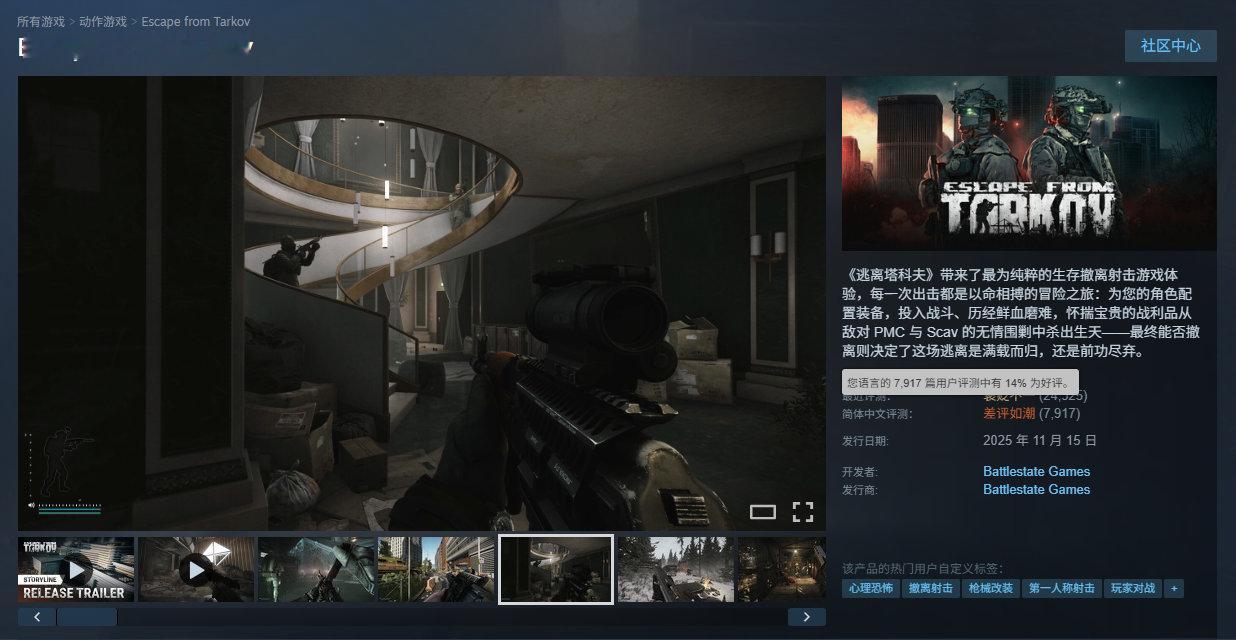Add a tag with plus button

click(1174, 588)
